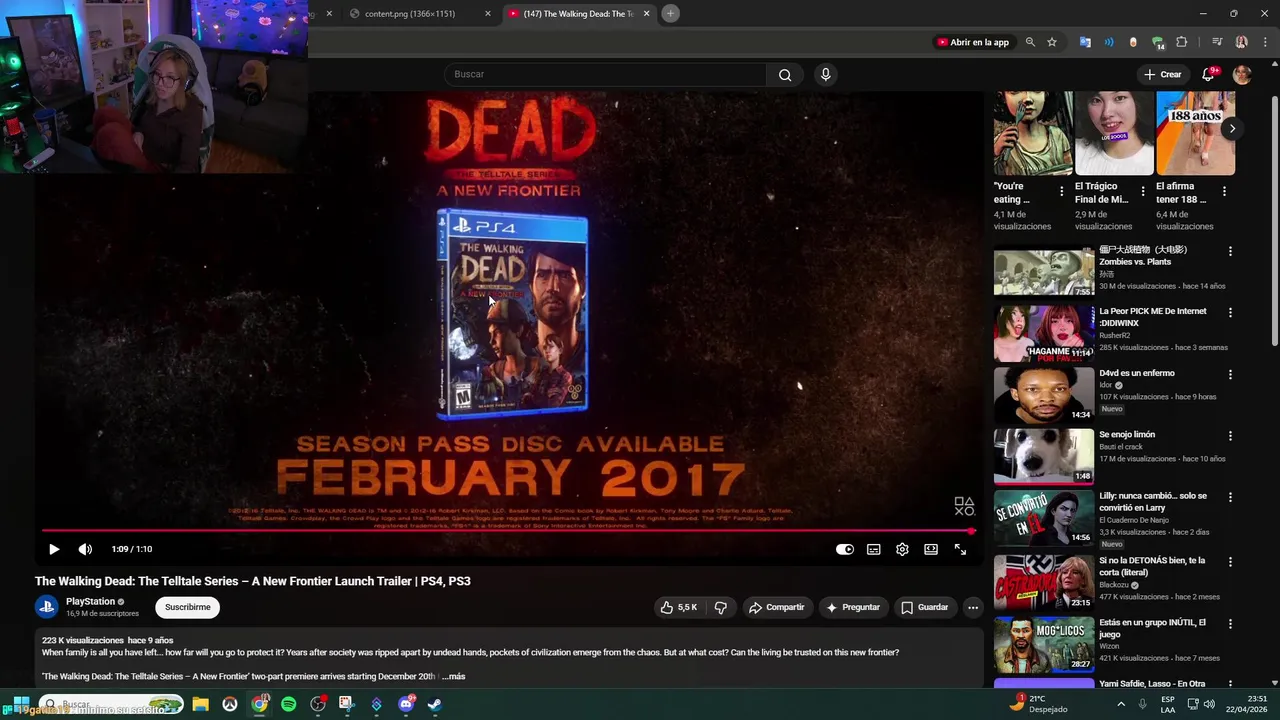Start voice search with microphone icon

825,74
